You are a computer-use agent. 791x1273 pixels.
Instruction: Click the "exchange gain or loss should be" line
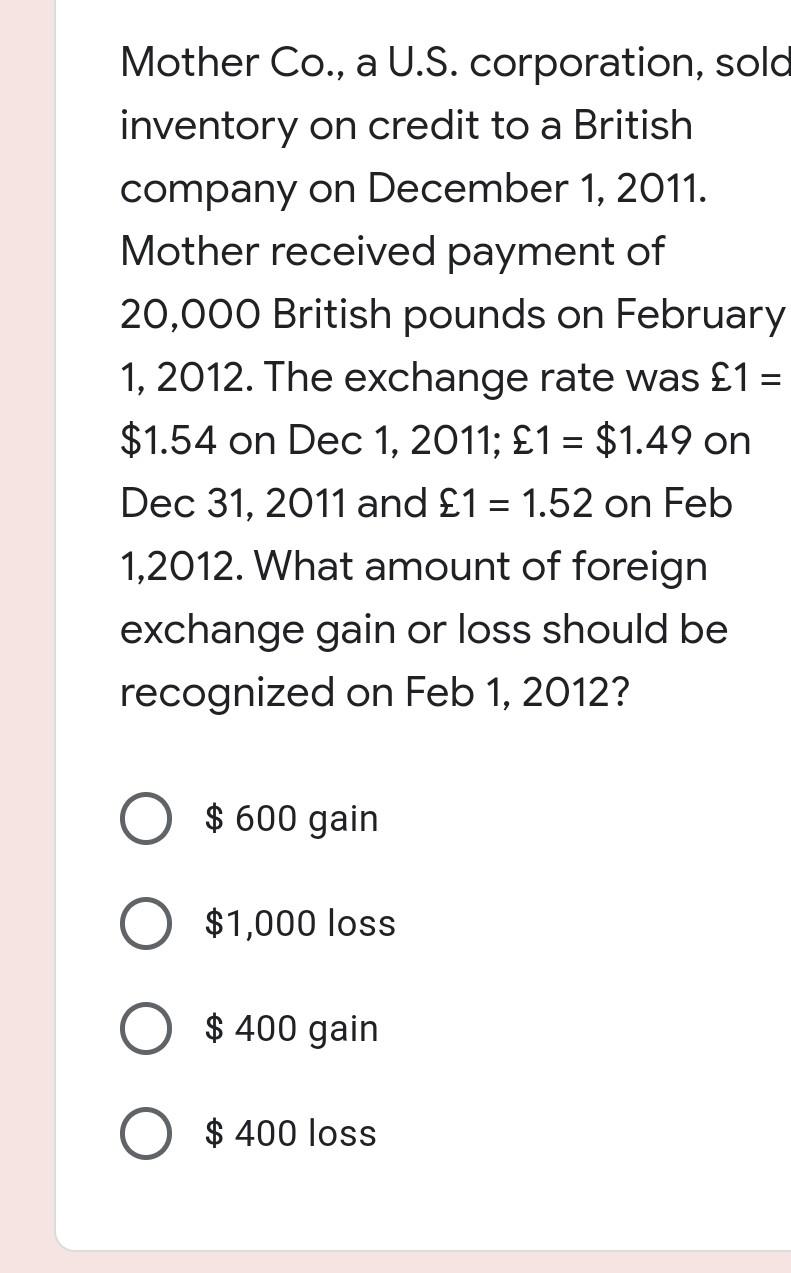coord(424,630)
